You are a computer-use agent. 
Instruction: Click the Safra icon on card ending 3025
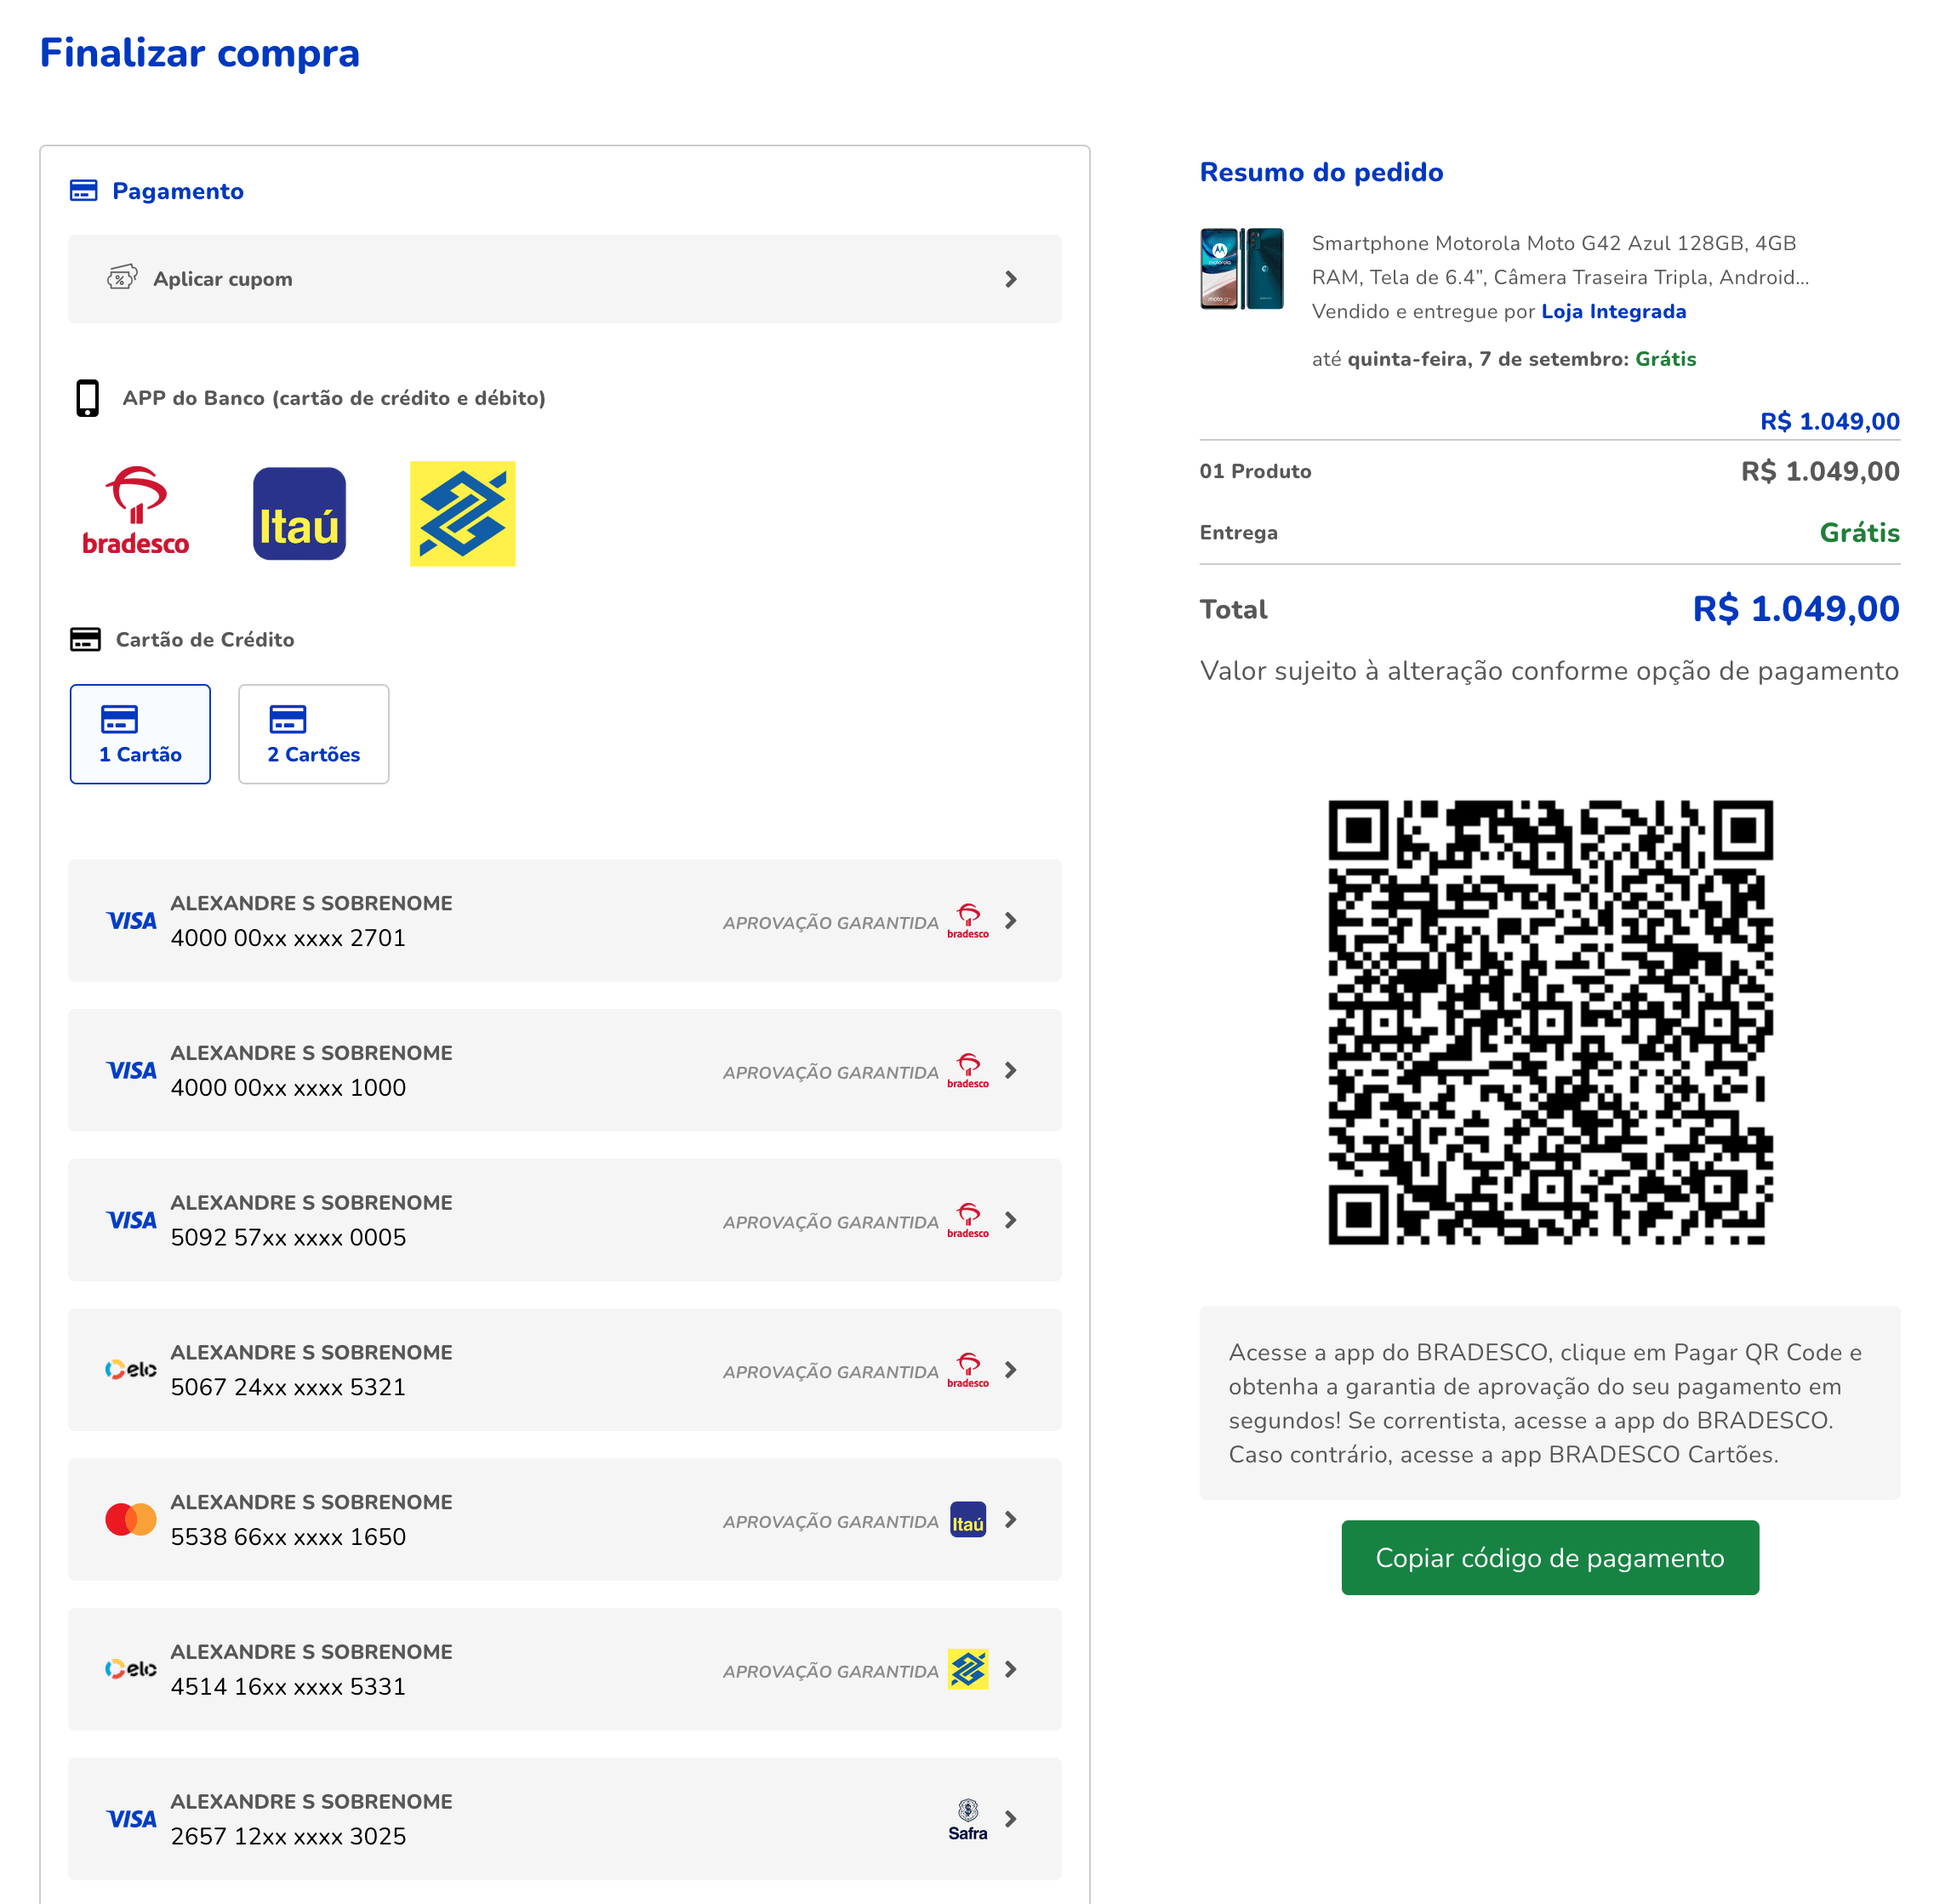click(x=967, y=1819)
